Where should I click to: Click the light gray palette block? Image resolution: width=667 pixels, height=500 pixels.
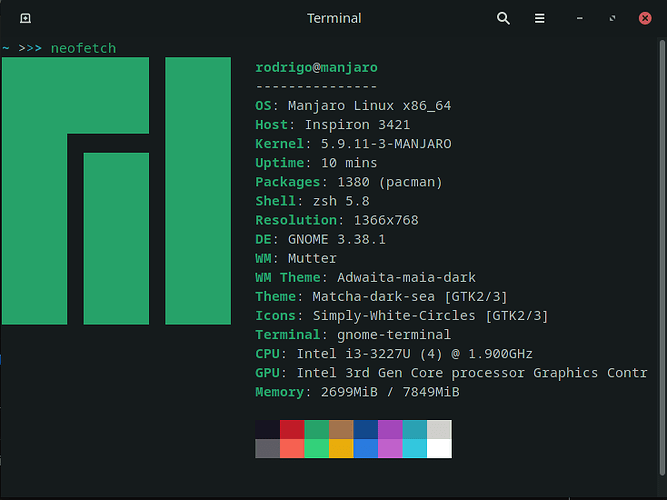click(x=439, y=429)
